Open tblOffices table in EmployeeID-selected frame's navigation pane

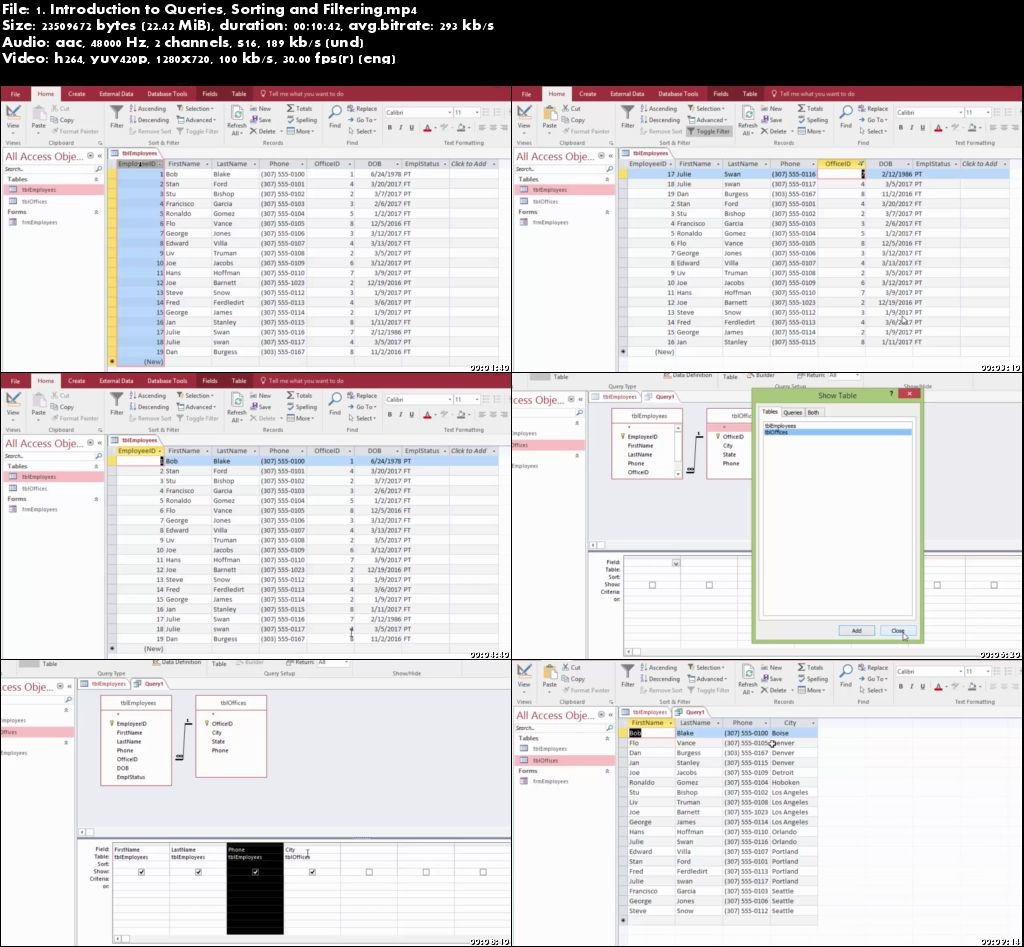point(34,201)
